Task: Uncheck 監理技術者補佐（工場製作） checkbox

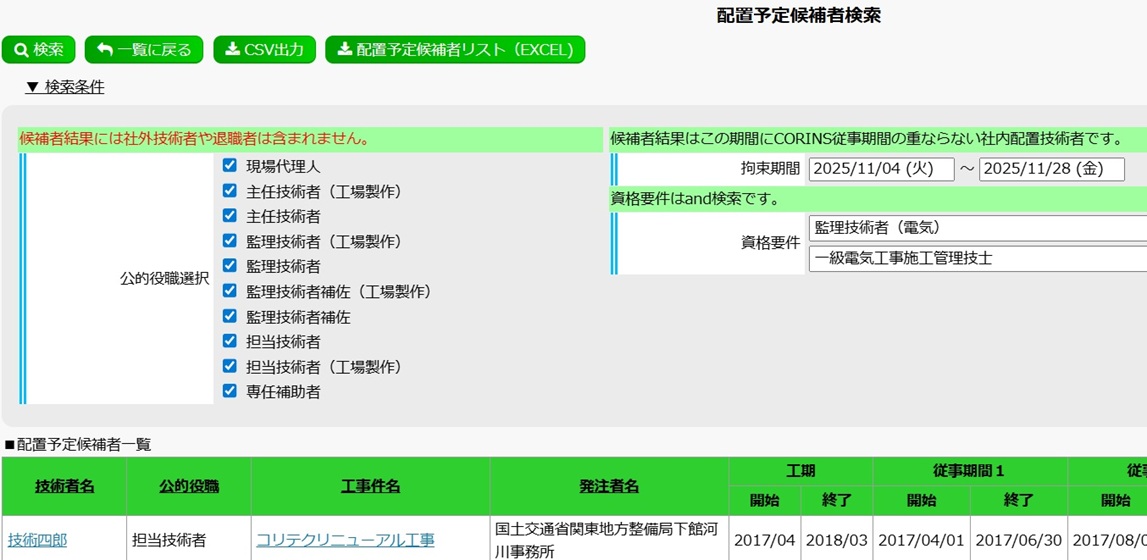Action: [230, 291]
